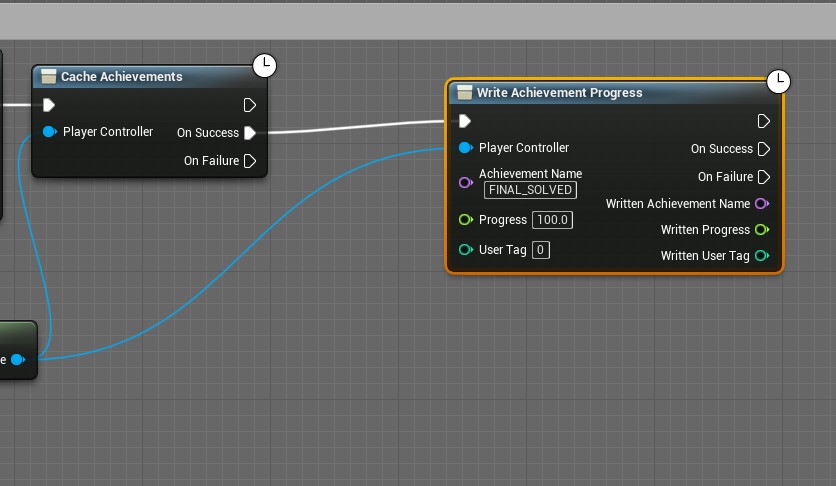This screenshot has height=486, width=836.
Task: Click the Written User Tag output pin
Action: pos(762,256)
